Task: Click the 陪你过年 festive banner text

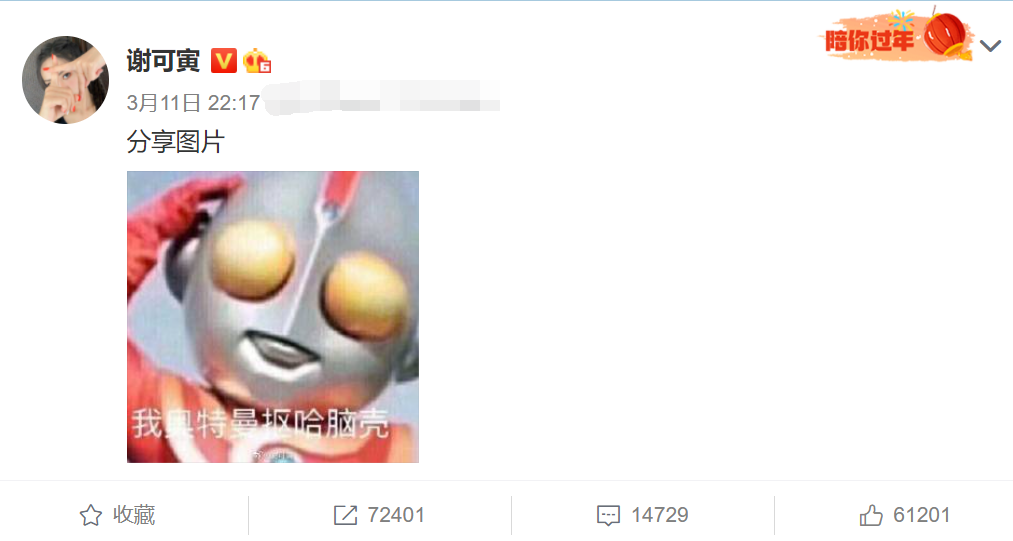Action: 869,41
